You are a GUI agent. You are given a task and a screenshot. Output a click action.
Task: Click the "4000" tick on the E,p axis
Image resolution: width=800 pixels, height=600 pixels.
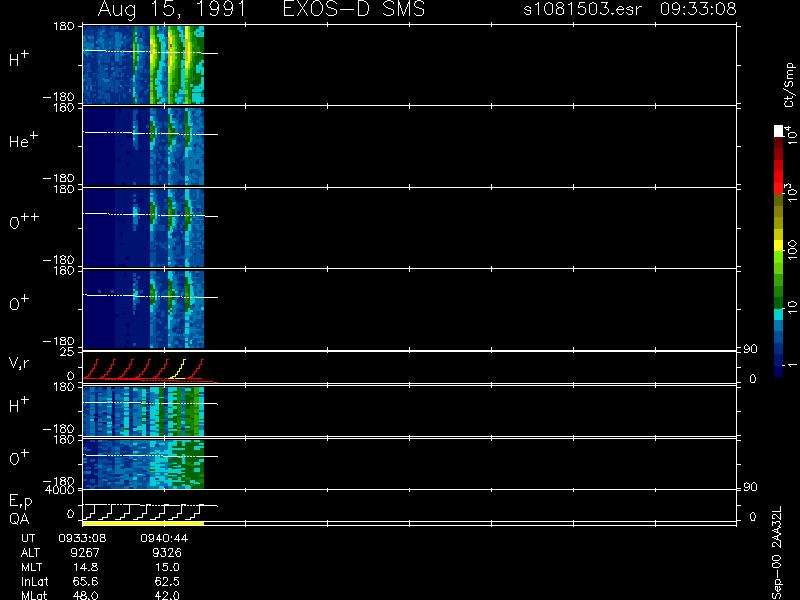pos(60,490)
